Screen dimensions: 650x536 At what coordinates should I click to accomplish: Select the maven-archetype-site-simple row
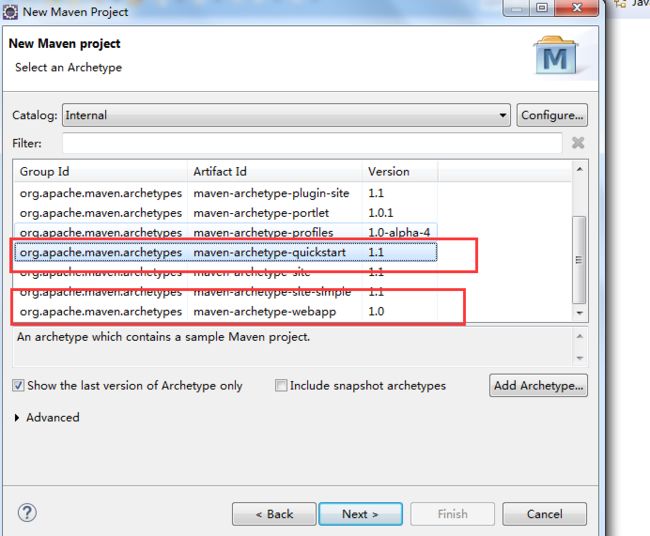coord(226,292)
